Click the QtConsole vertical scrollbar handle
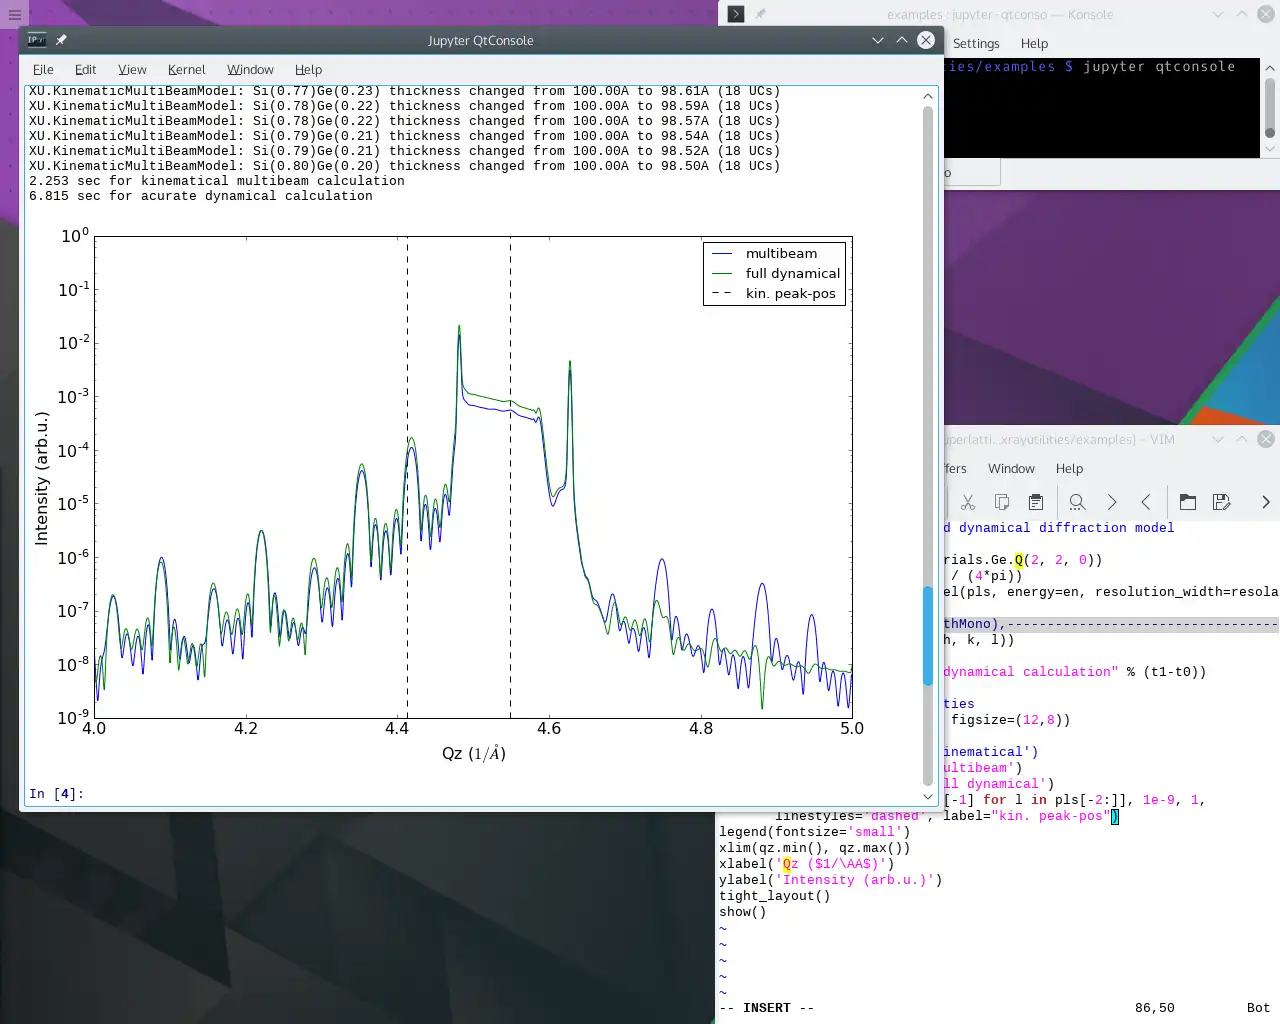The image size is (1280, 1024). point(927,635)
